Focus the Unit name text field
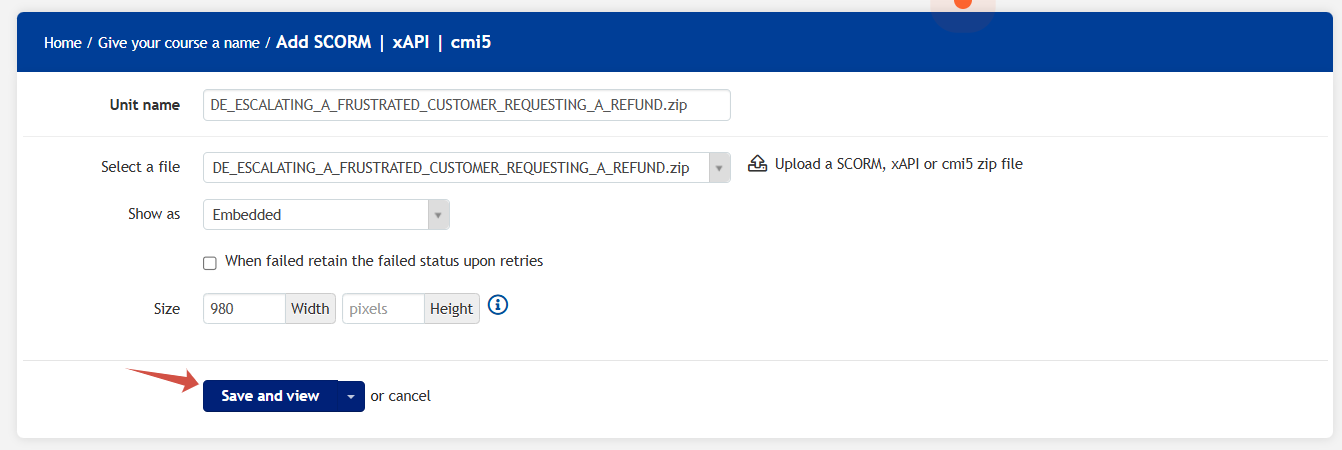Screen dimensions: 1342x450 466,105
